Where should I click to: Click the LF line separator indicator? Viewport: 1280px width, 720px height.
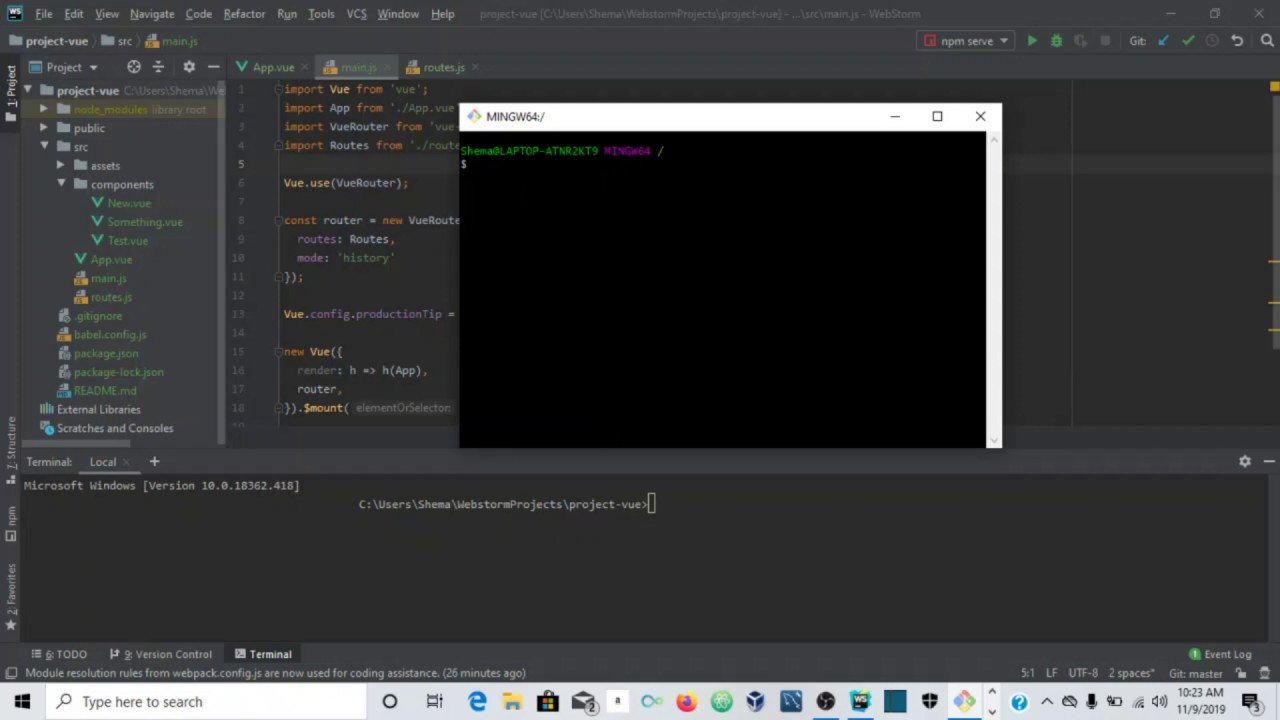1052,673
